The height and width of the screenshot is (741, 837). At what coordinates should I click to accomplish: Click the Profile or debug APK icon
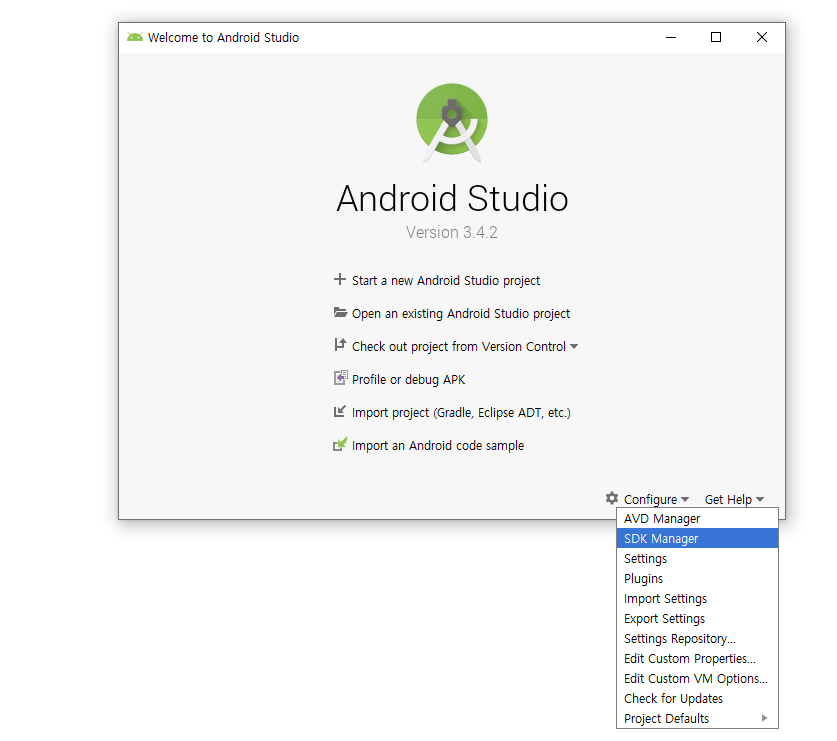point(340,378)
